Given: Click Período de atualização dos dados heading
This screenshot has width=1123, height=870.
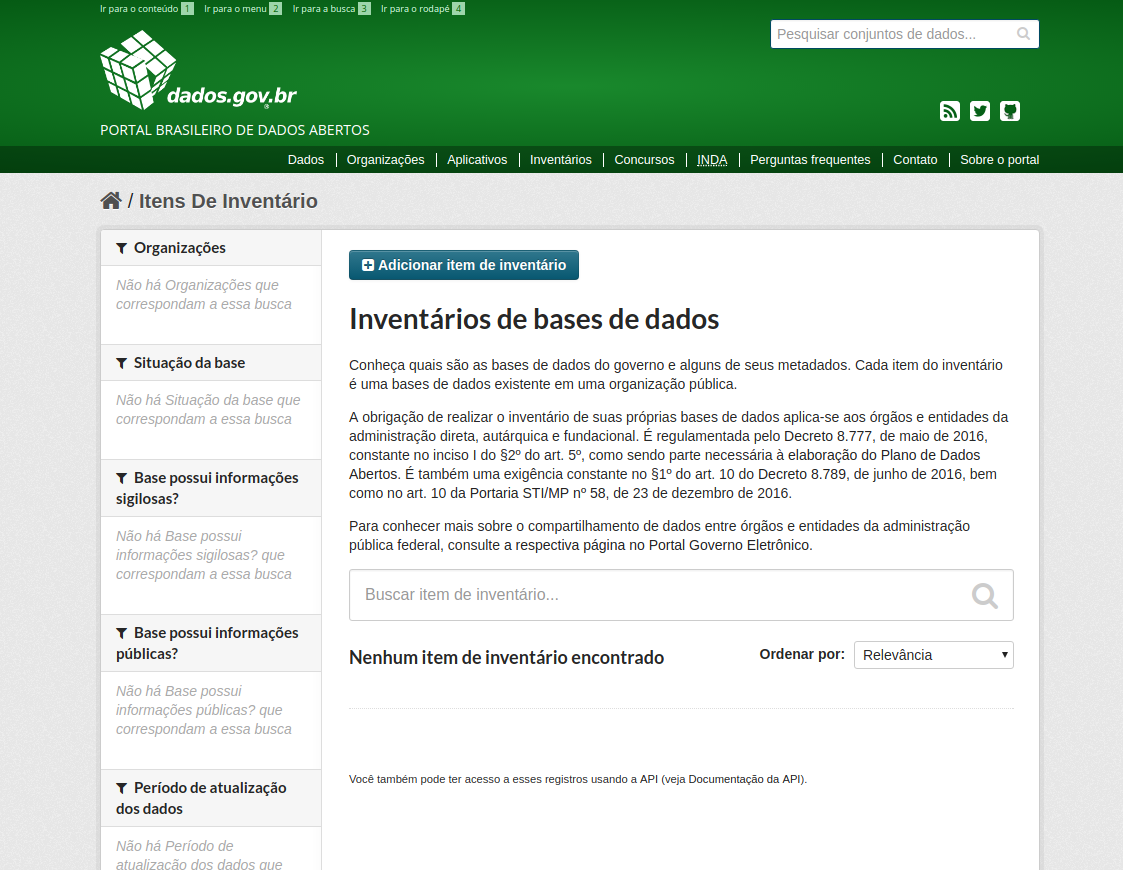Looking at the screenshot, I should click(x=201, y=798).
